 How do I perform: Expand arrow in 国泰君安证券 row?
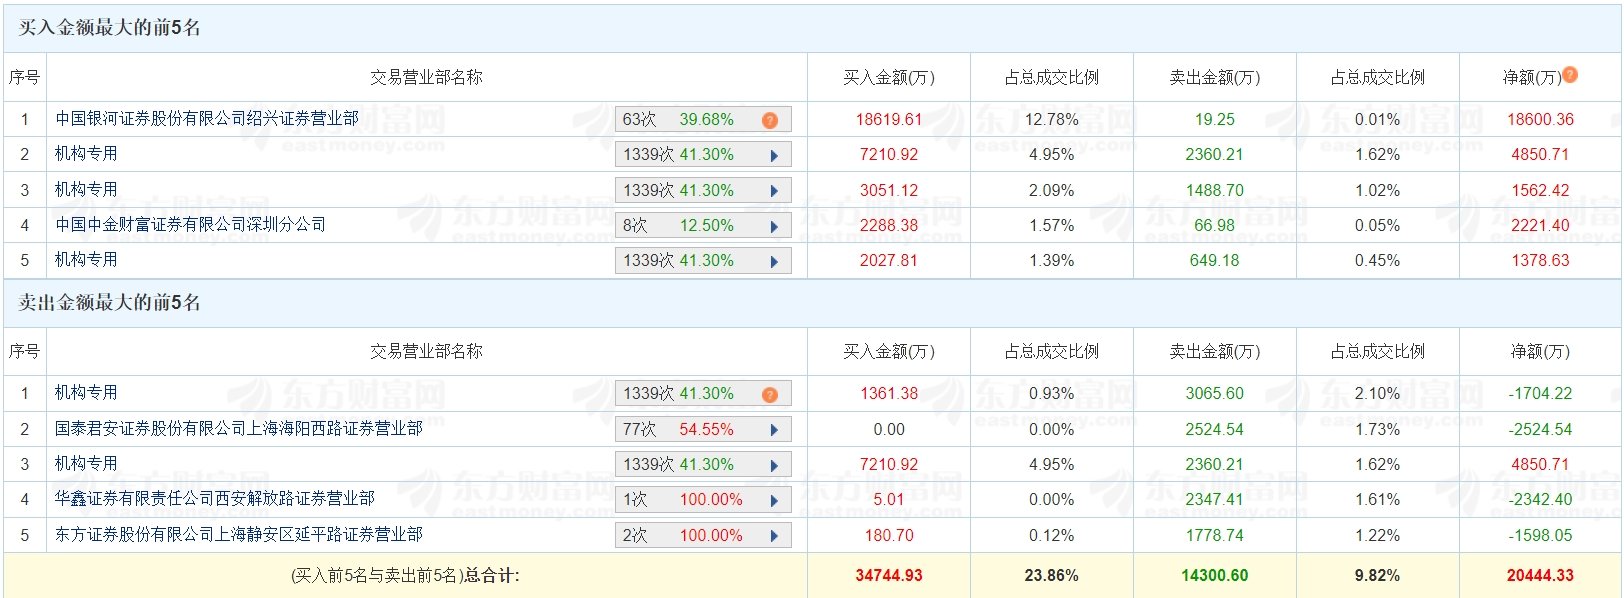(x=774, y=430)
